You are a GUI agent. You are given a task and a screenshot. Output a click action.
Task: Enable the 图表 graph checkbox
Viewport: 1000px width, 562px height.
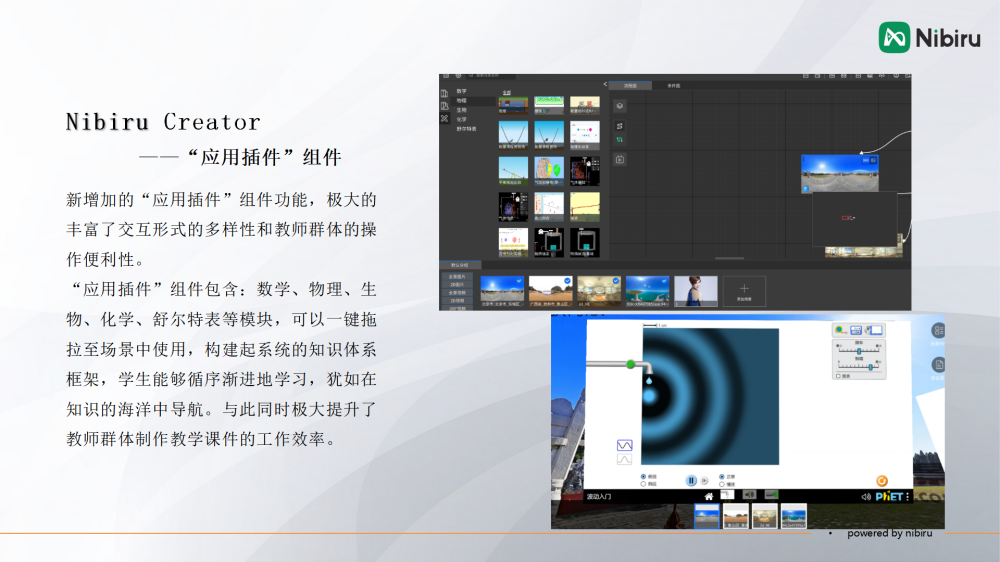pos(838,376)
